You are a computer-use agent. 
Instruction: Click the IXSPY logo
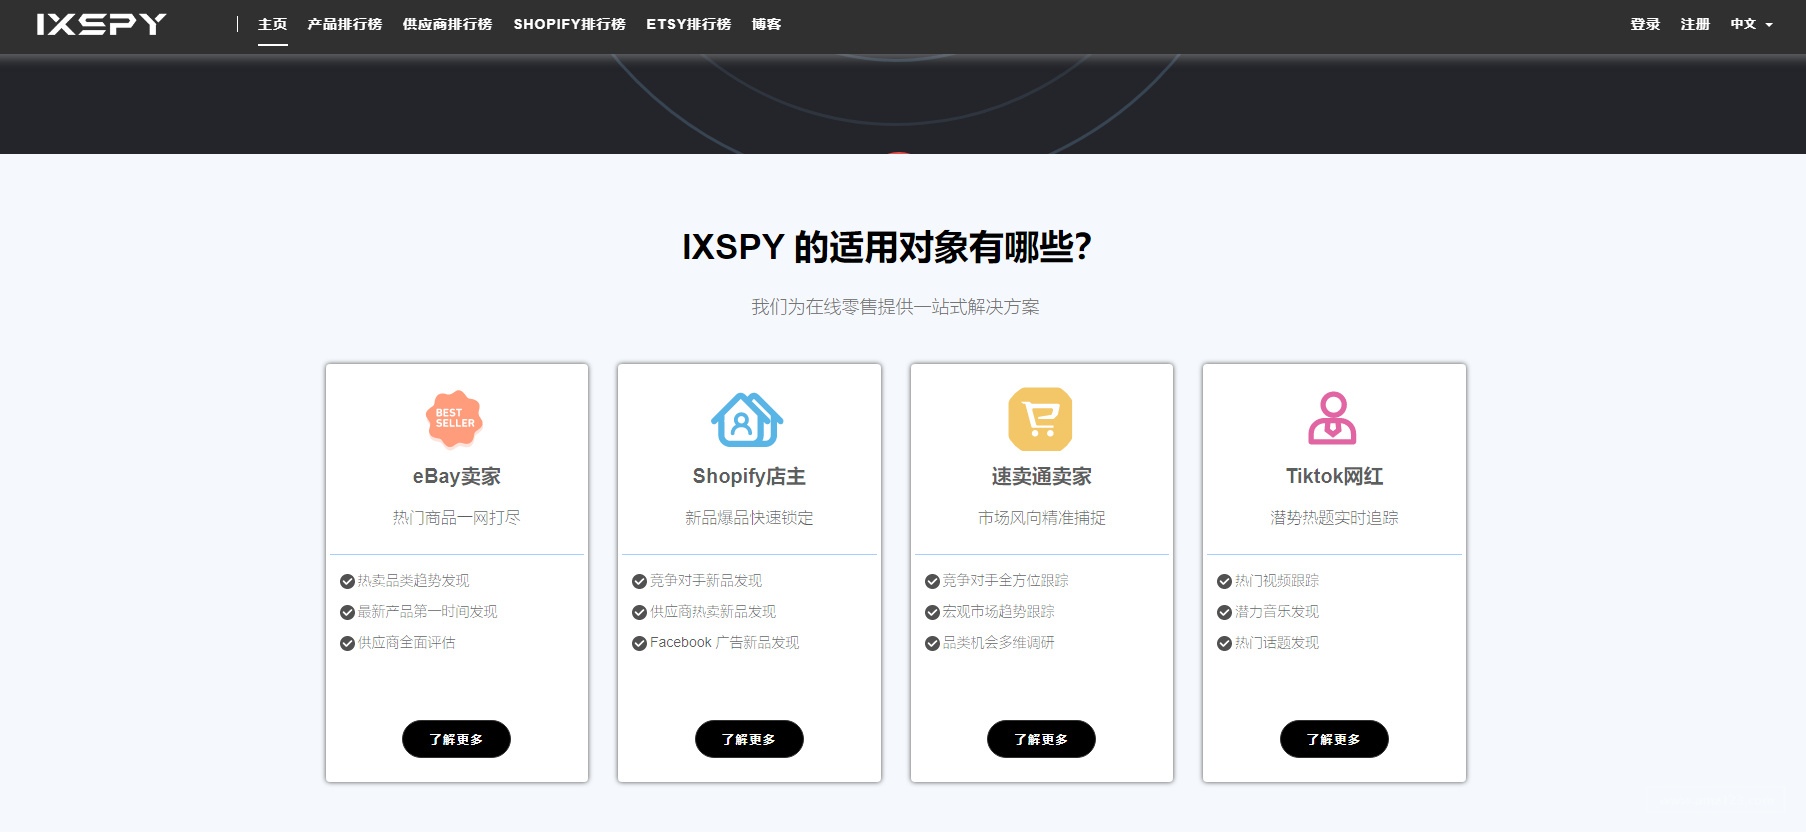102,24
